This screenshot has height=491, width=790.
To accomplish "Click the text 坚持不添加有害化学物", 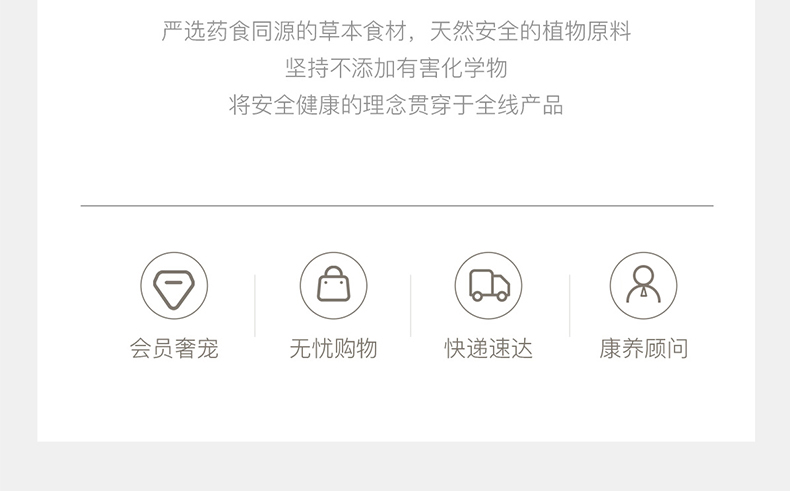I will [x=396, y=68].
